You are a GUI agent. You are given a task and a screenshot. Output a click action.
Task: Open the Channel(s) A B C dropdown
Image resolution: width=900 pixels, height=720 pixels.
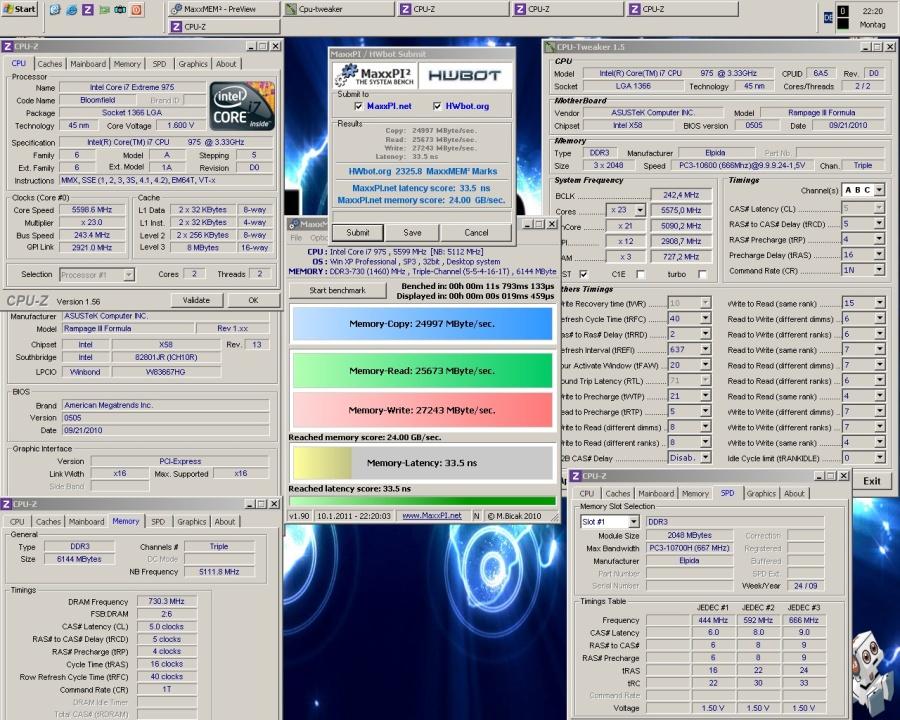click(x=879, y=189)
